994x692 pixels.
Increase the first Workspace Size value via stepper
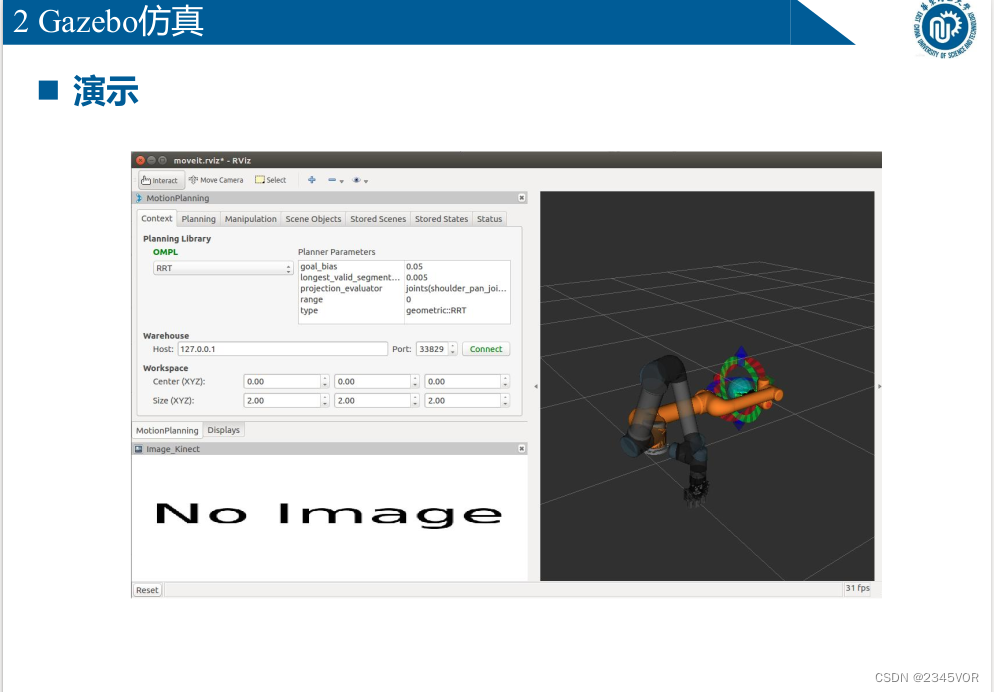(x=323, y=397)
